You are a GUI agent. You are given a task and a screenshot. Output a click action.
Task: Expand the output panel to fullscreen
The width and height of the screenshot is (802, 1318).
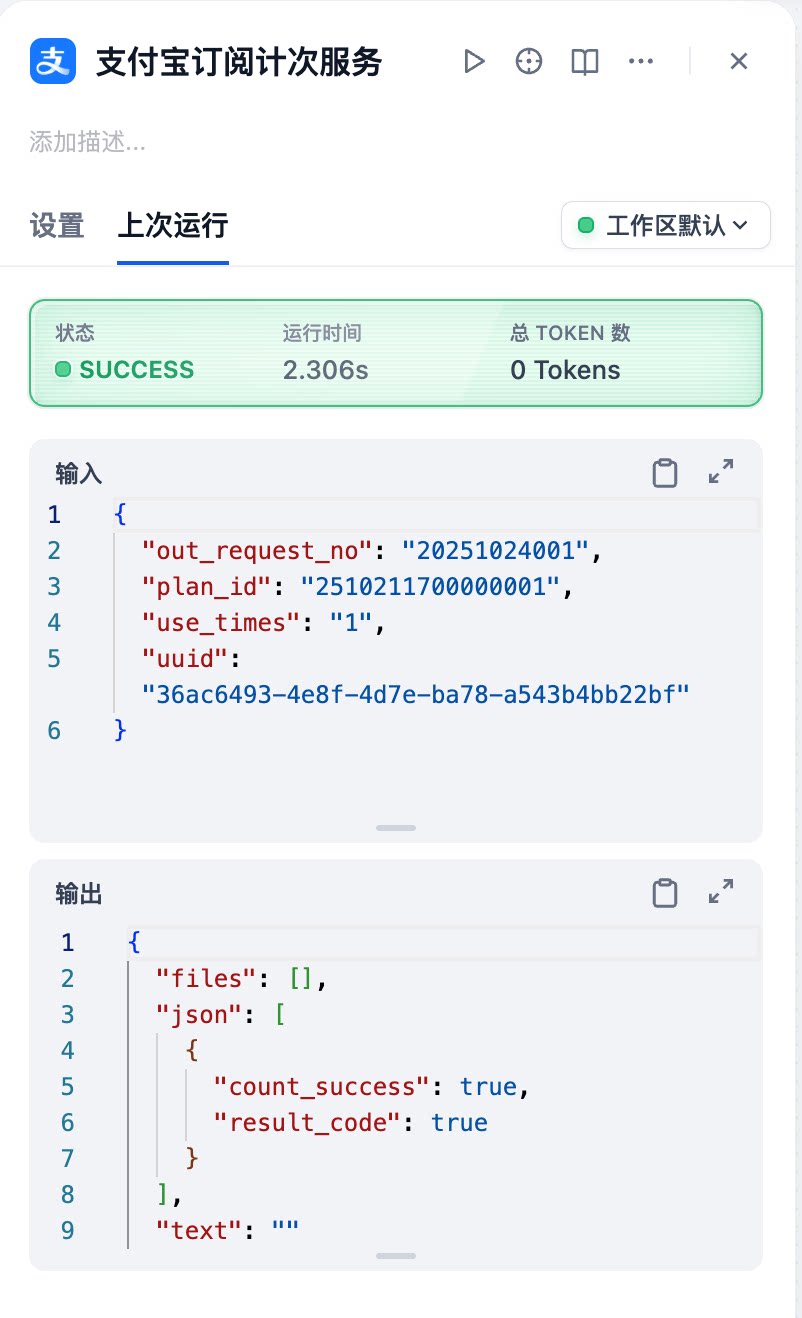[721, 892]
